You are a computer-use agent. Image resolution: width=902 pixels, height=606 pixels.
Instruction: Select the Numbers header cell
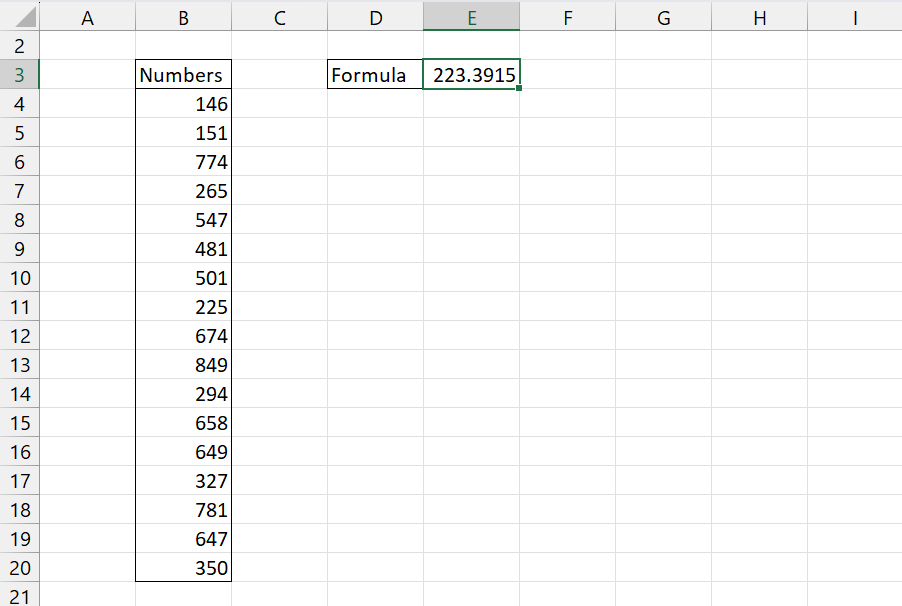click(x=183, y=75)
